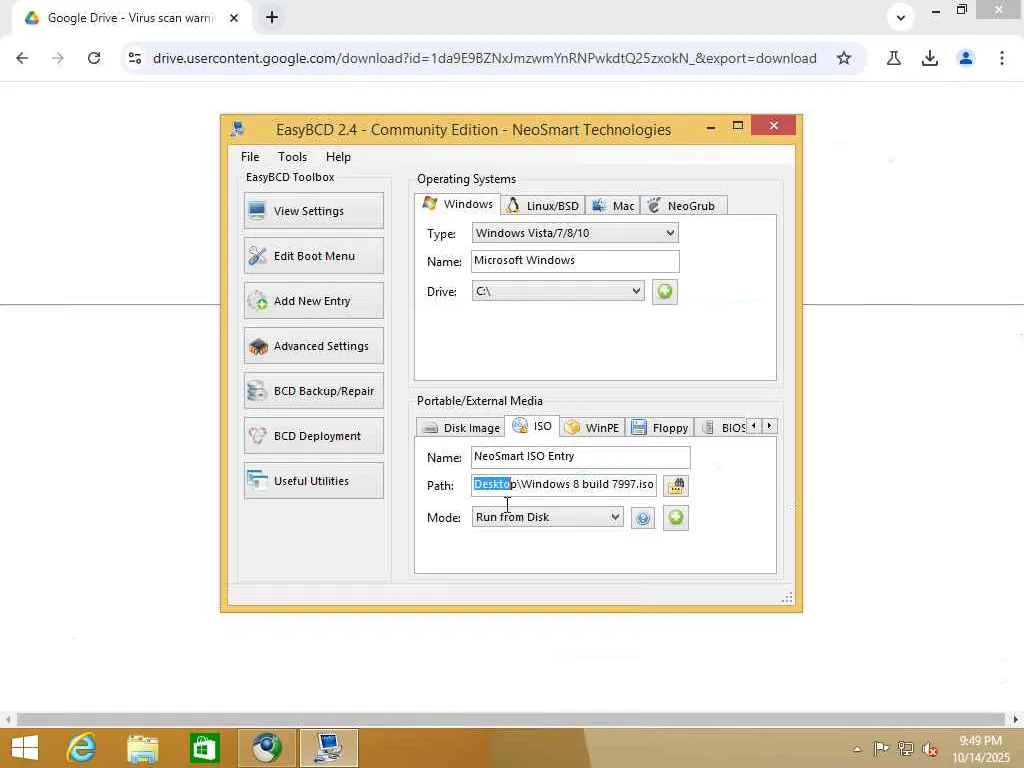Select the Google Drive Virus scan tab
The height and width of the screenshot is (768, 1024).
pyautogui.click(x=131, y=18)
